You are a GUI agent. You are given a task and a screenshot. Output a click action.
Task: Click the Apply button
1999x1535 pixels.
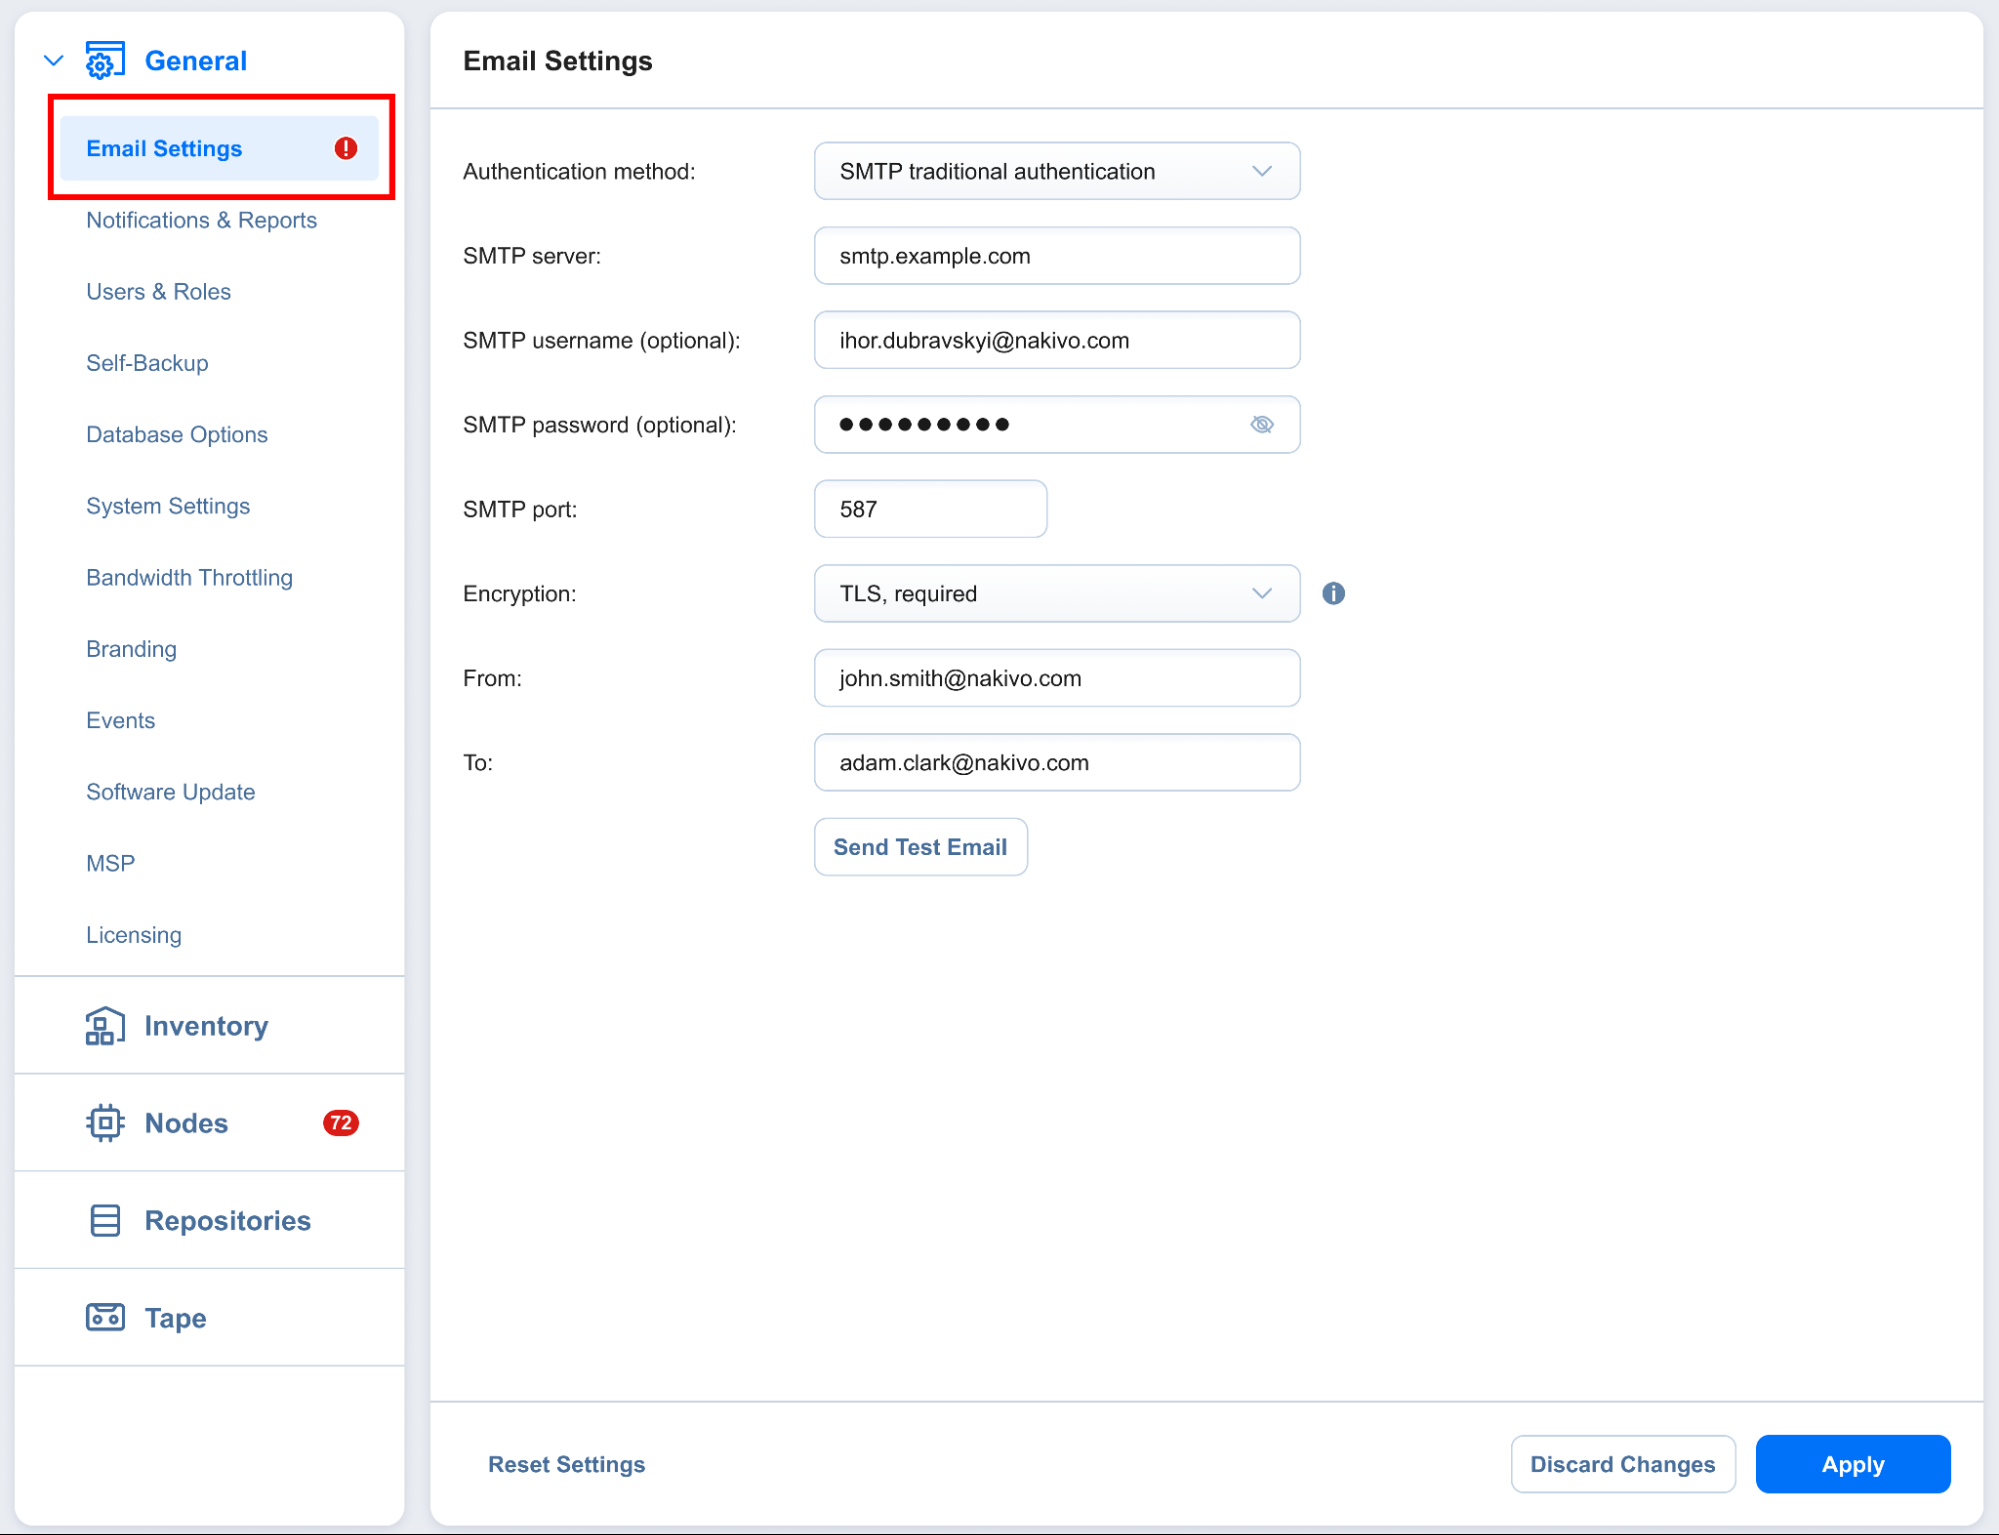[1852, 1464]
